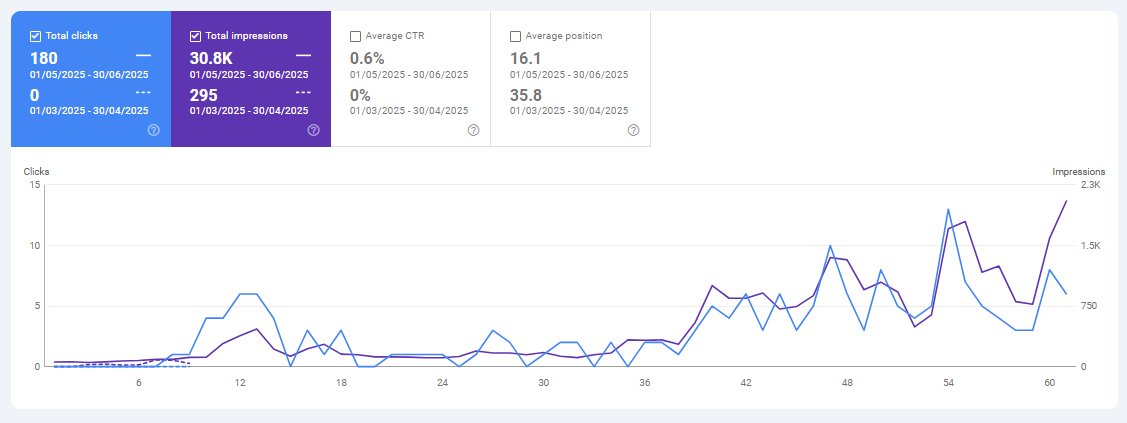The image size is (1127, 423).
Task: Click the 35.8 average position value
Action: pyautogui.click(x=526, y=96)
